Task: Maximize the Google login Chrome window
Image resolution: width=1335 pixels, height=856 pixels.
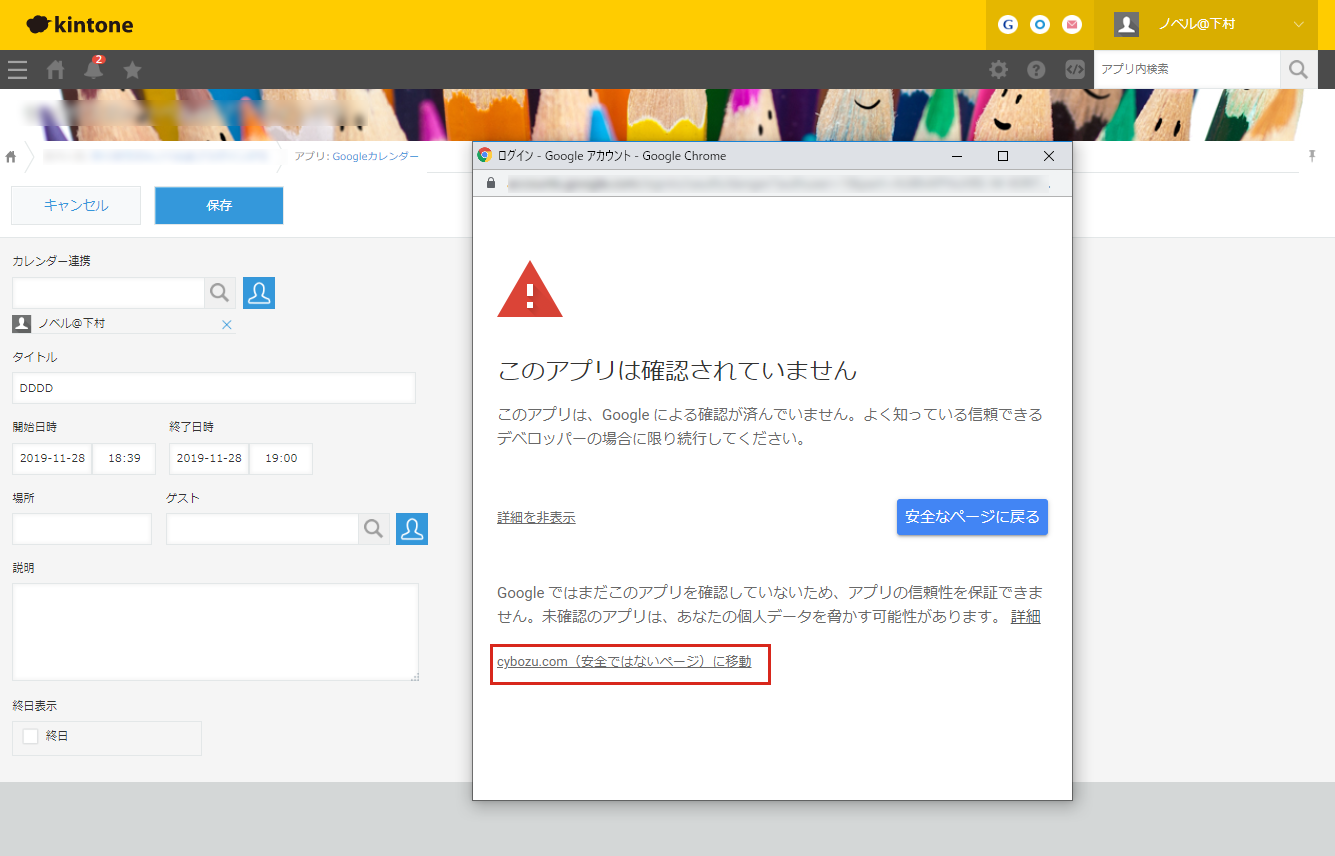Action: (1003, 156)
